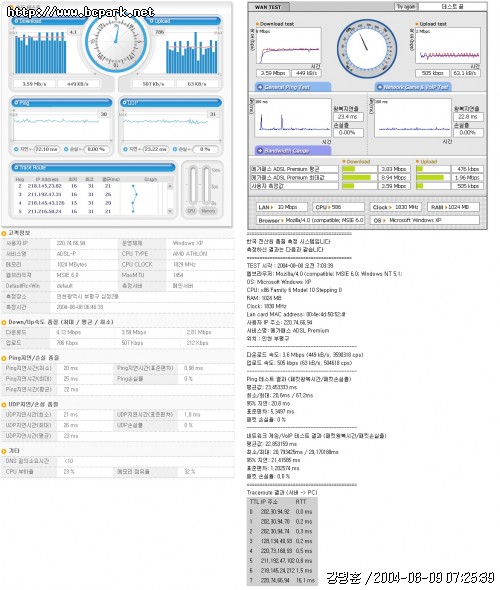Click the Download panel header icon
Screen dimensions: 500x590
[x=16, y=21]
